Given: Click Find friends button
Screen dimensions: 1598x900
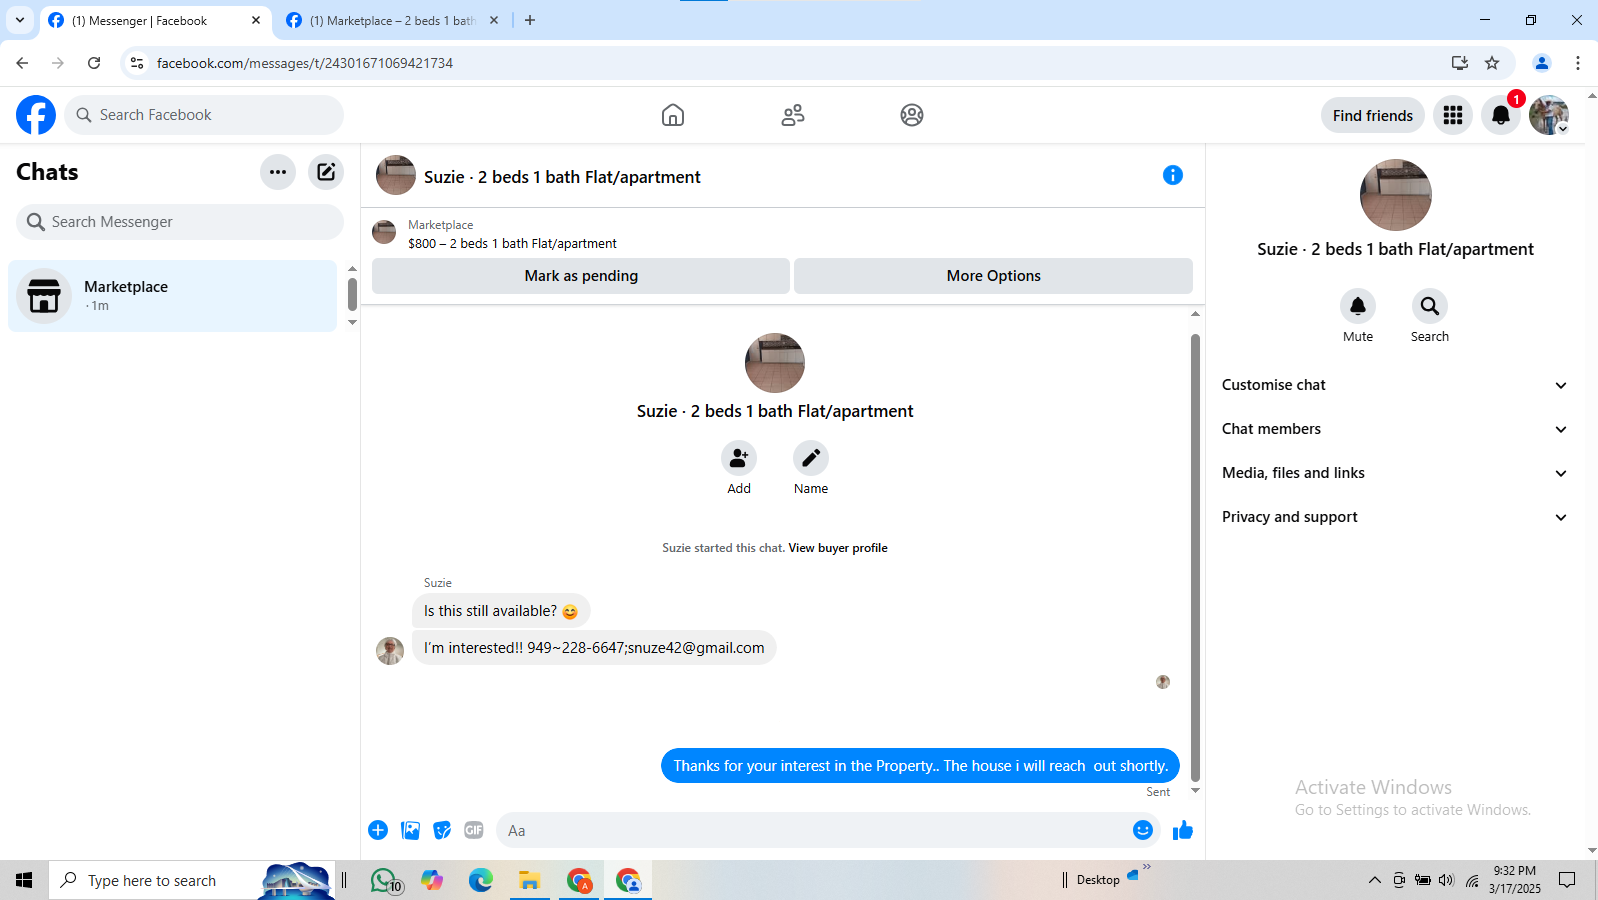Looking at the screenshot, I should 1373,116.
